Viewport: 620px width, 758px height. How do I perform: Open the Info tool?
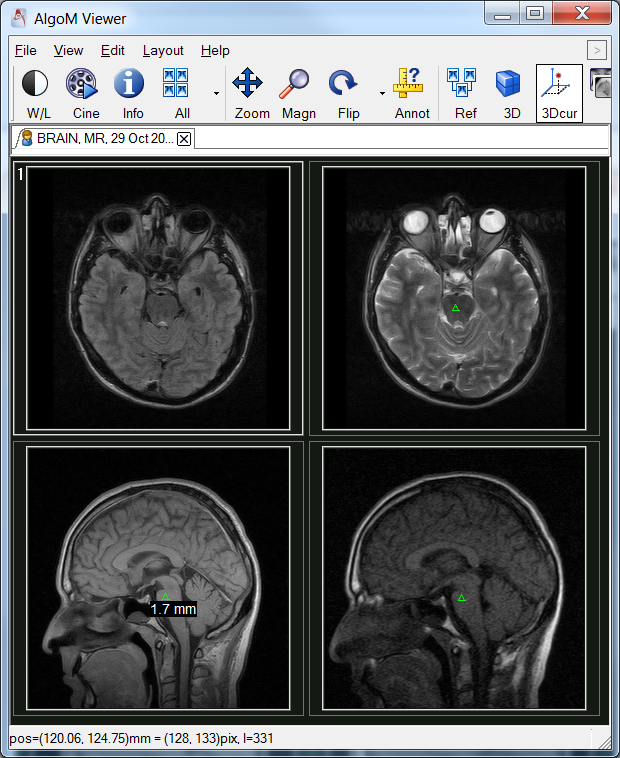[131, 94]
